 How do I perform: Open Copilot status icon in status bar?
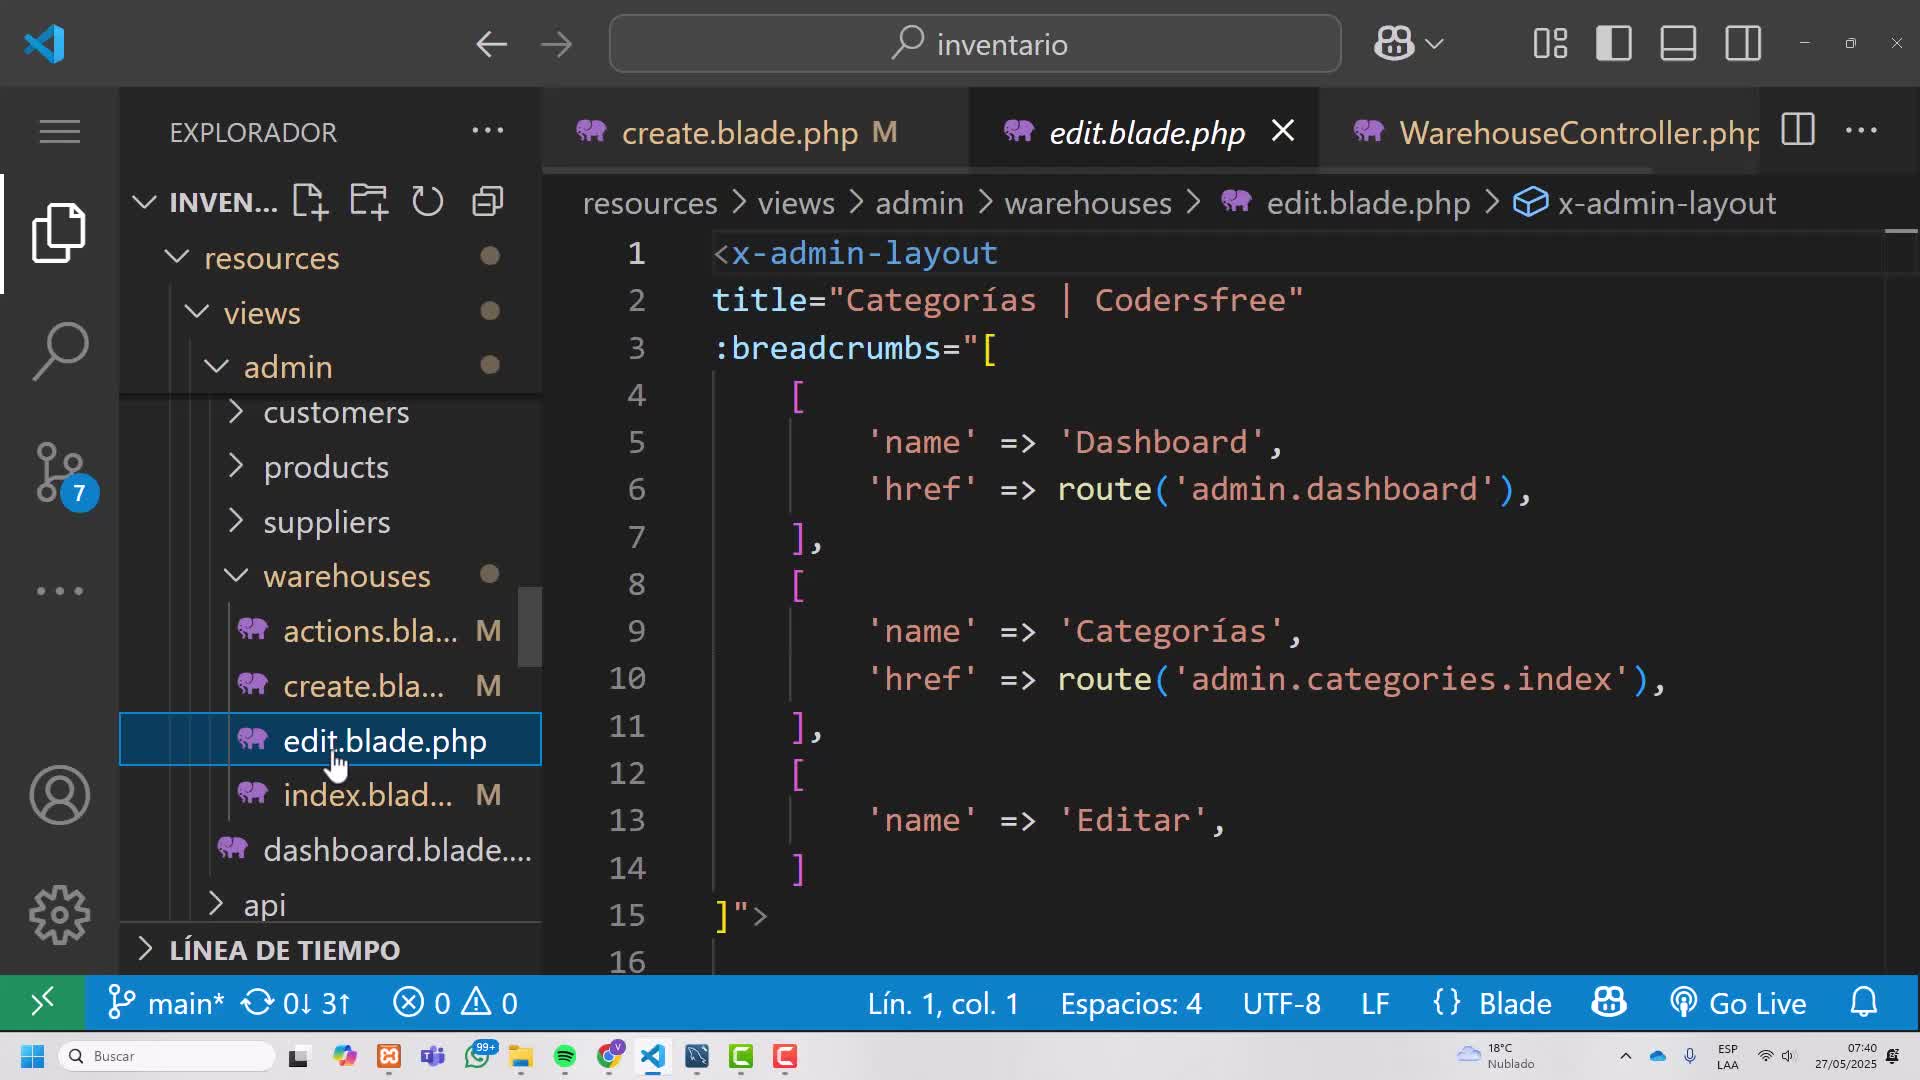1609,1003
